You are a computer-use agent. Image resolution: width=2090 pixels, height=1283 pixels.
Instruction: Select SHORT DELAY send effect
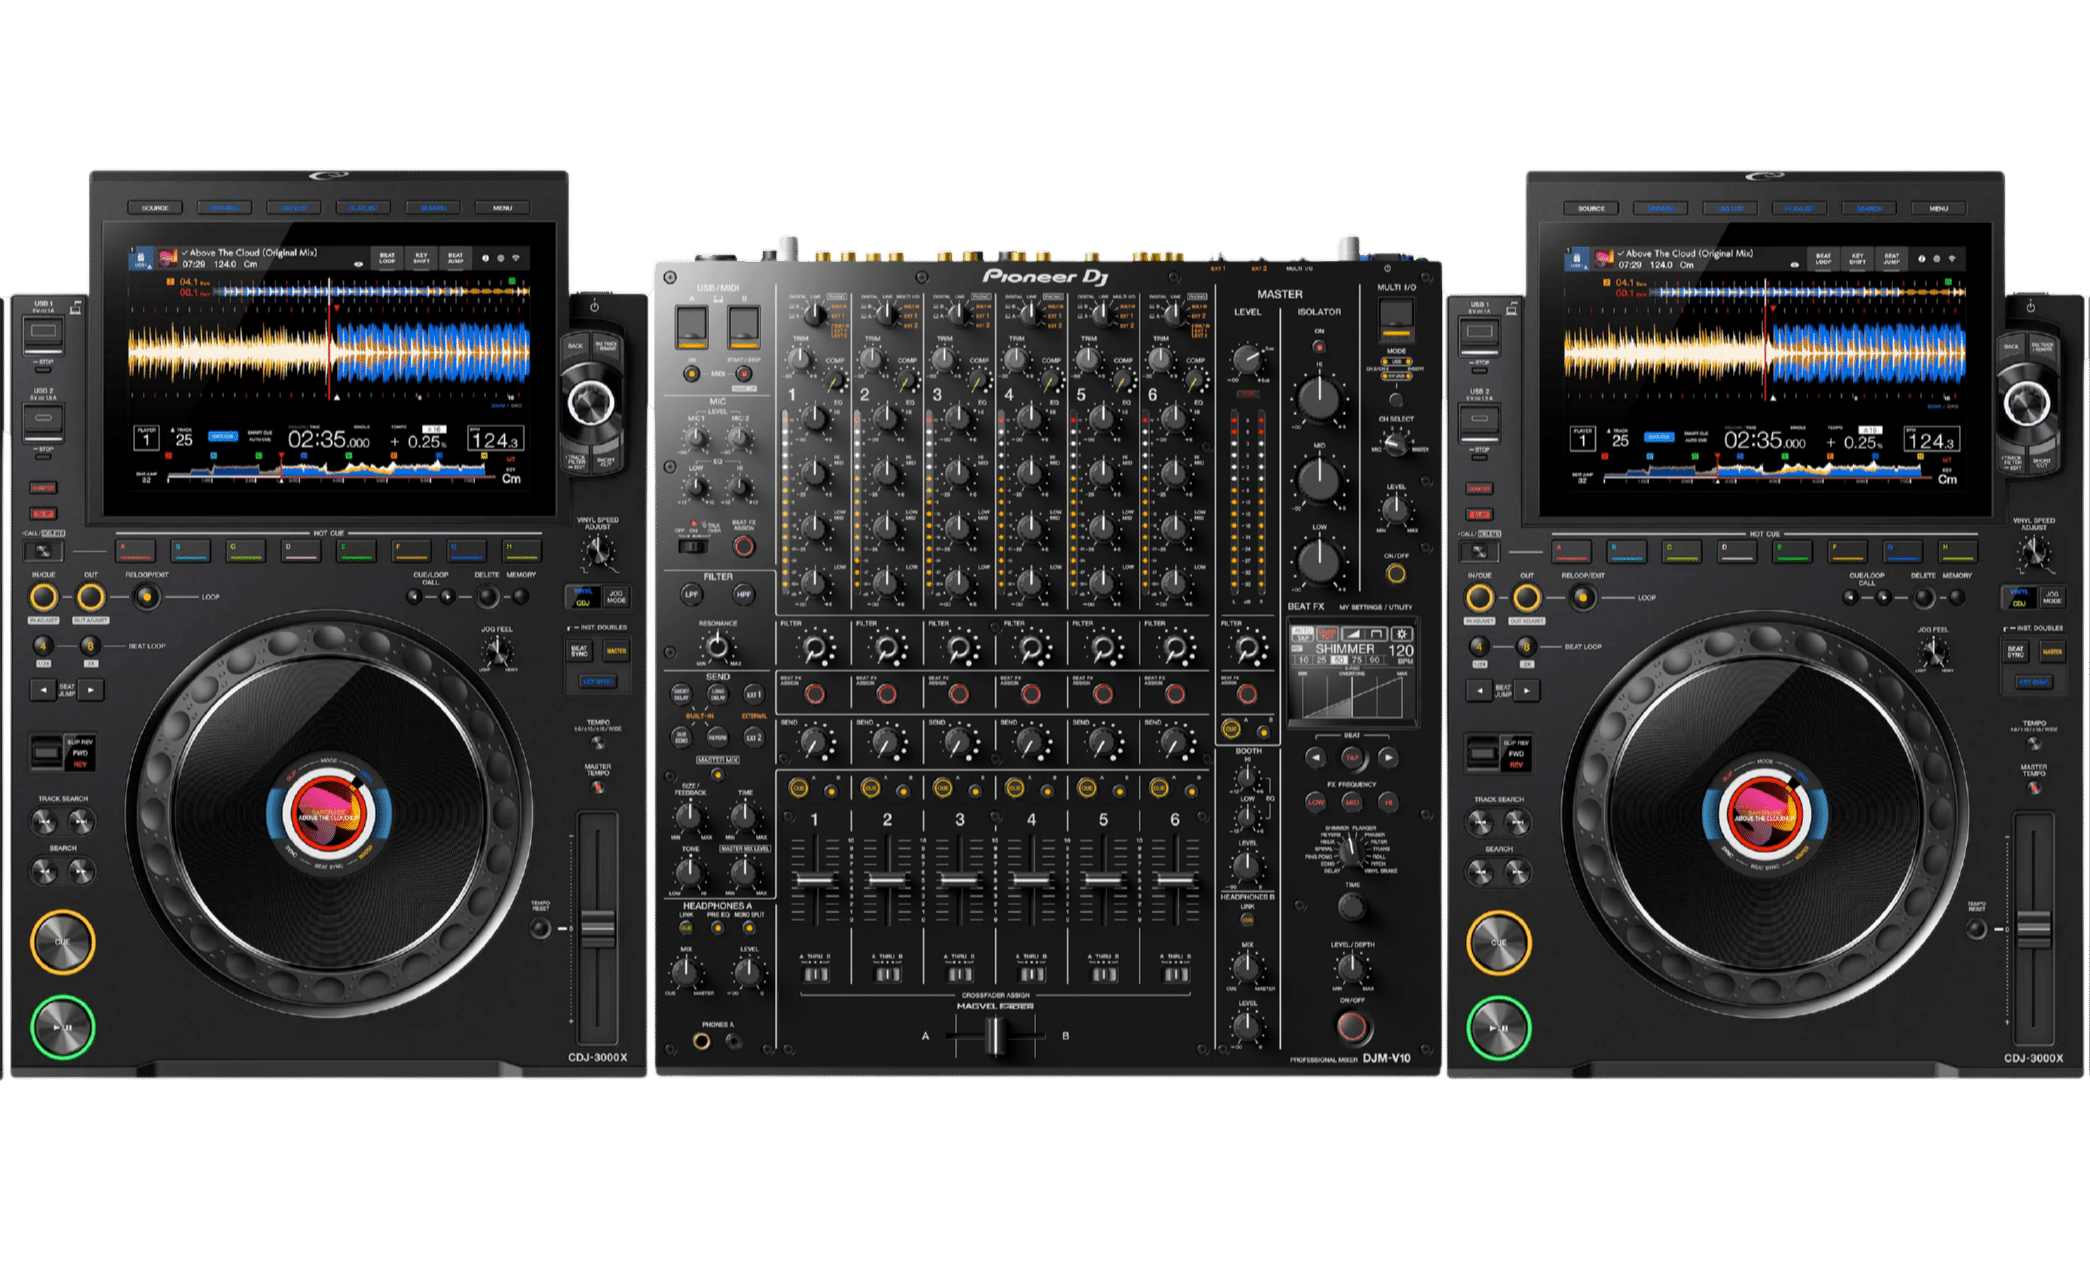(681, 694)
